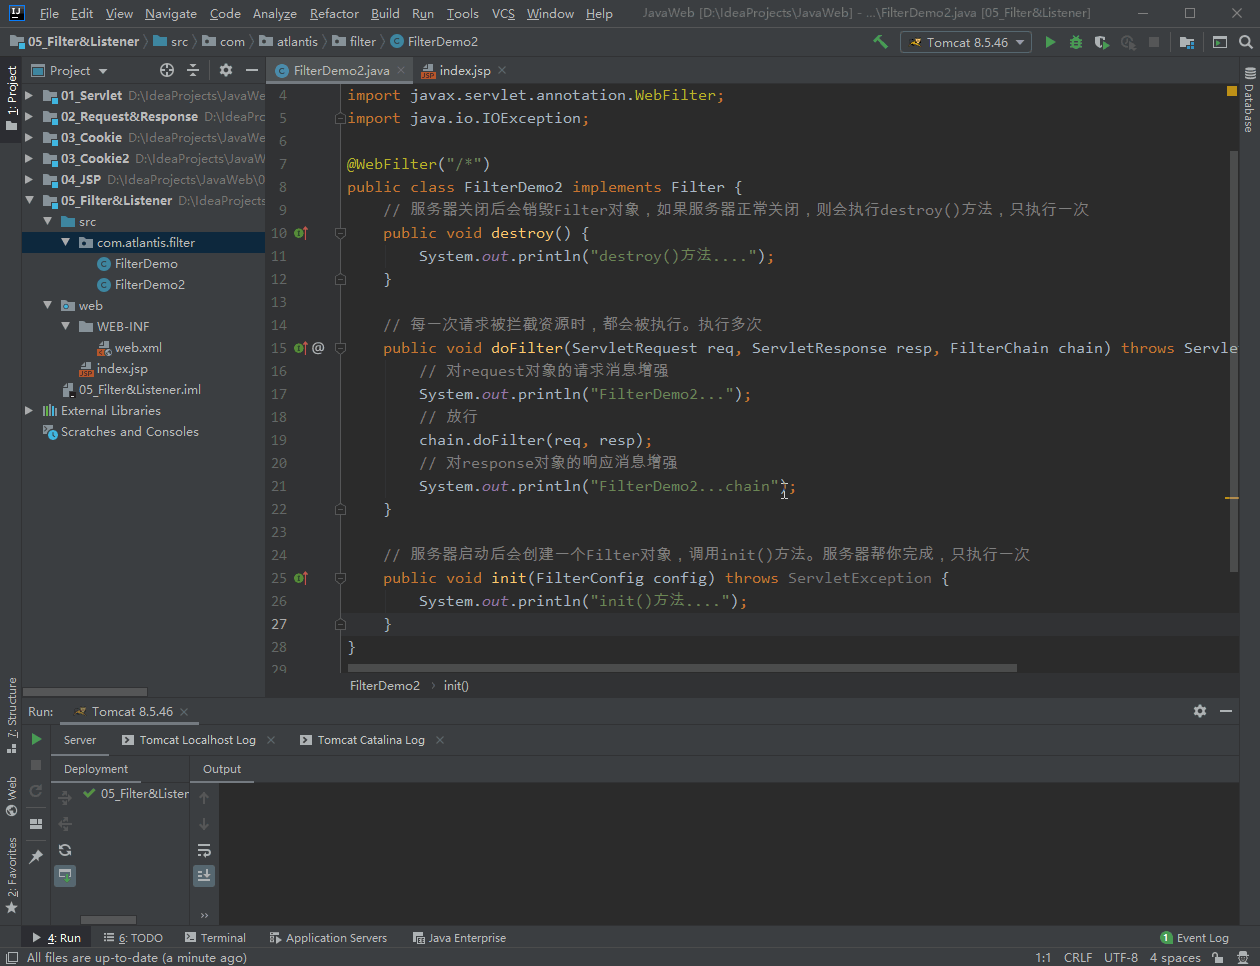Toggle the Database tool window
The height and width of the screenshot is (966, 1260).
click(1249, 100)
